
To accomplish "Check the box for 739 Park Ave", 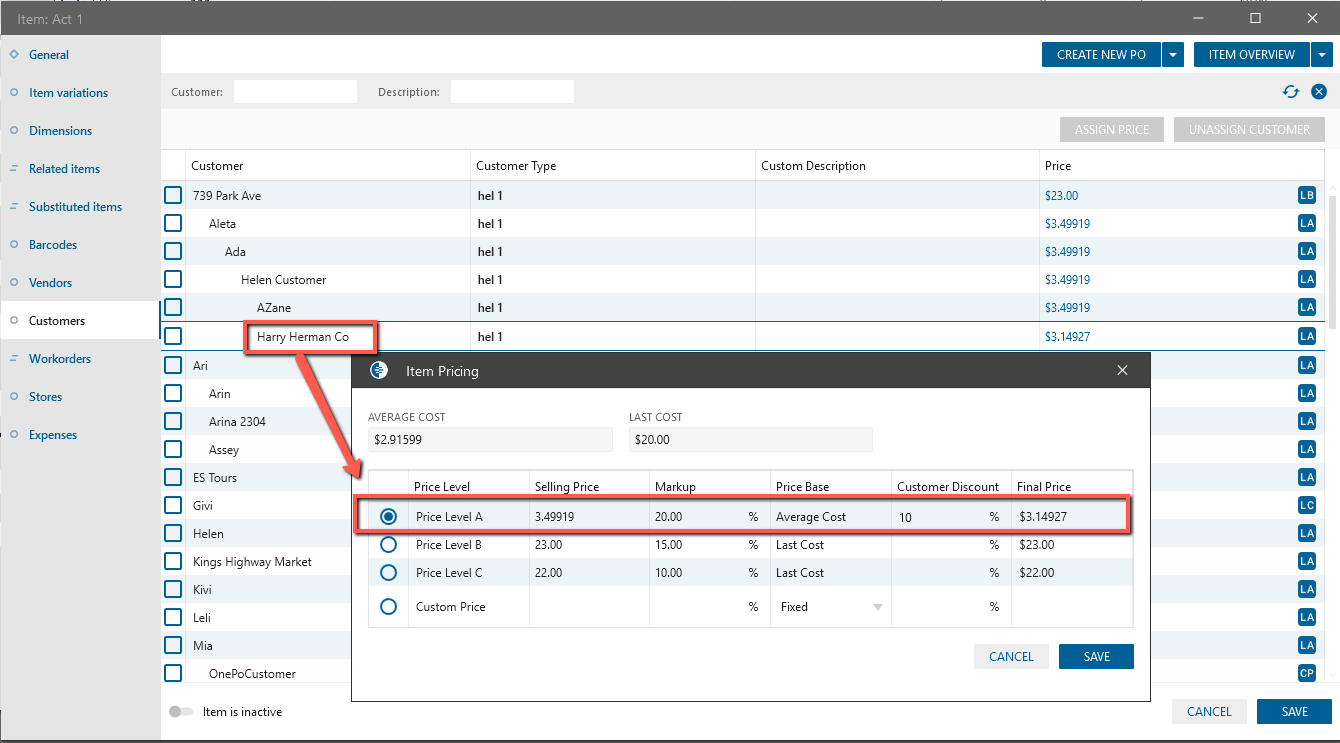I will 173,196.
